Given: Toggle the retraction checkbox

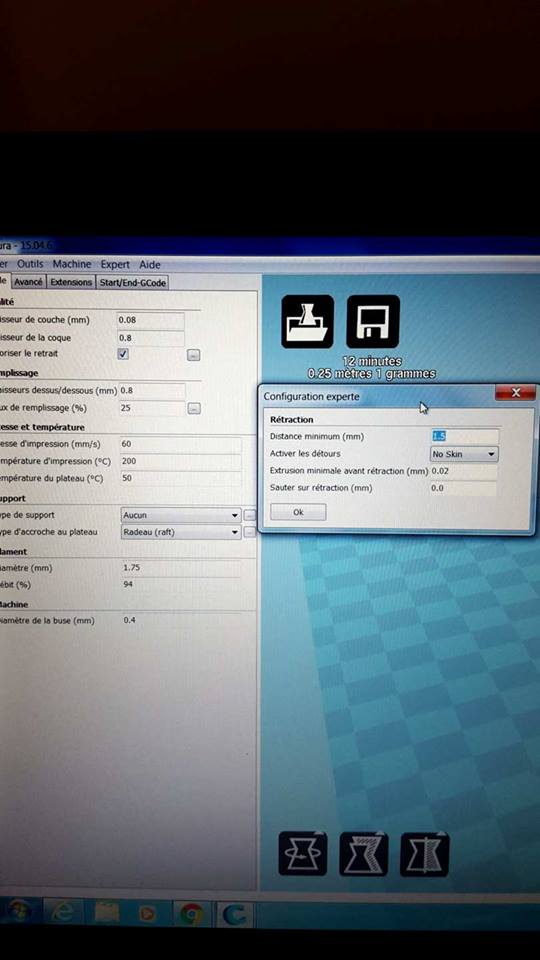Looking at the screenshot, I should coord(123,354).
